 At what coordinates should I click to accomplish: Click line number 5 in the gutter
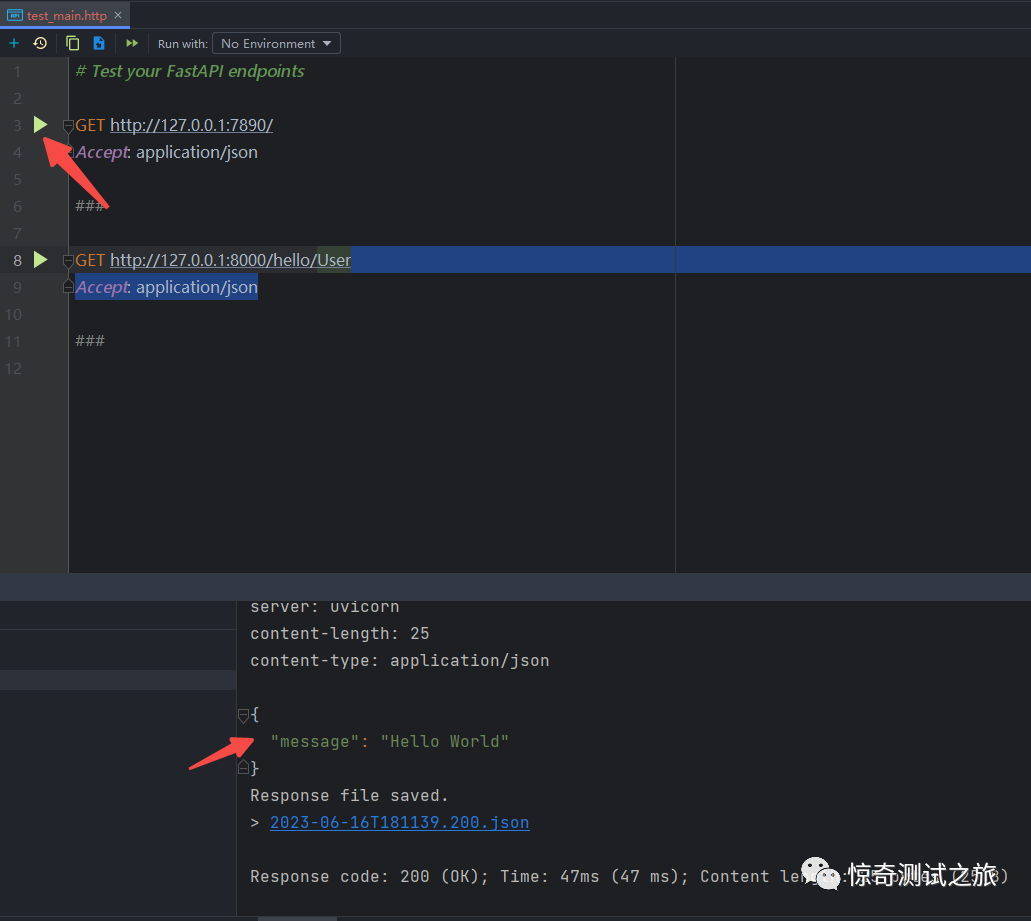point(17,178)
